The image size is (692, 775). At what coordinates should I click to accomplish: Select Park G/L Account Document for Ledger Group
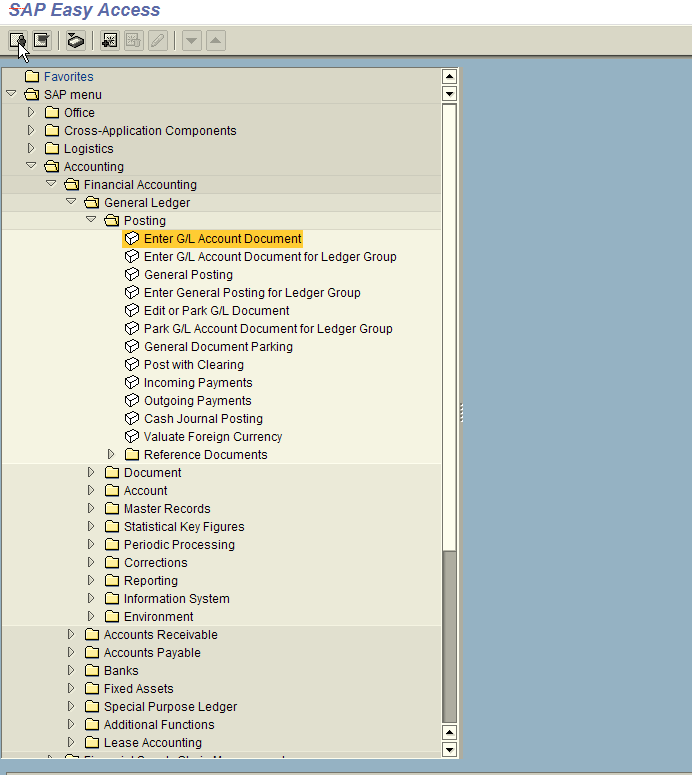(x=268, y=328)
